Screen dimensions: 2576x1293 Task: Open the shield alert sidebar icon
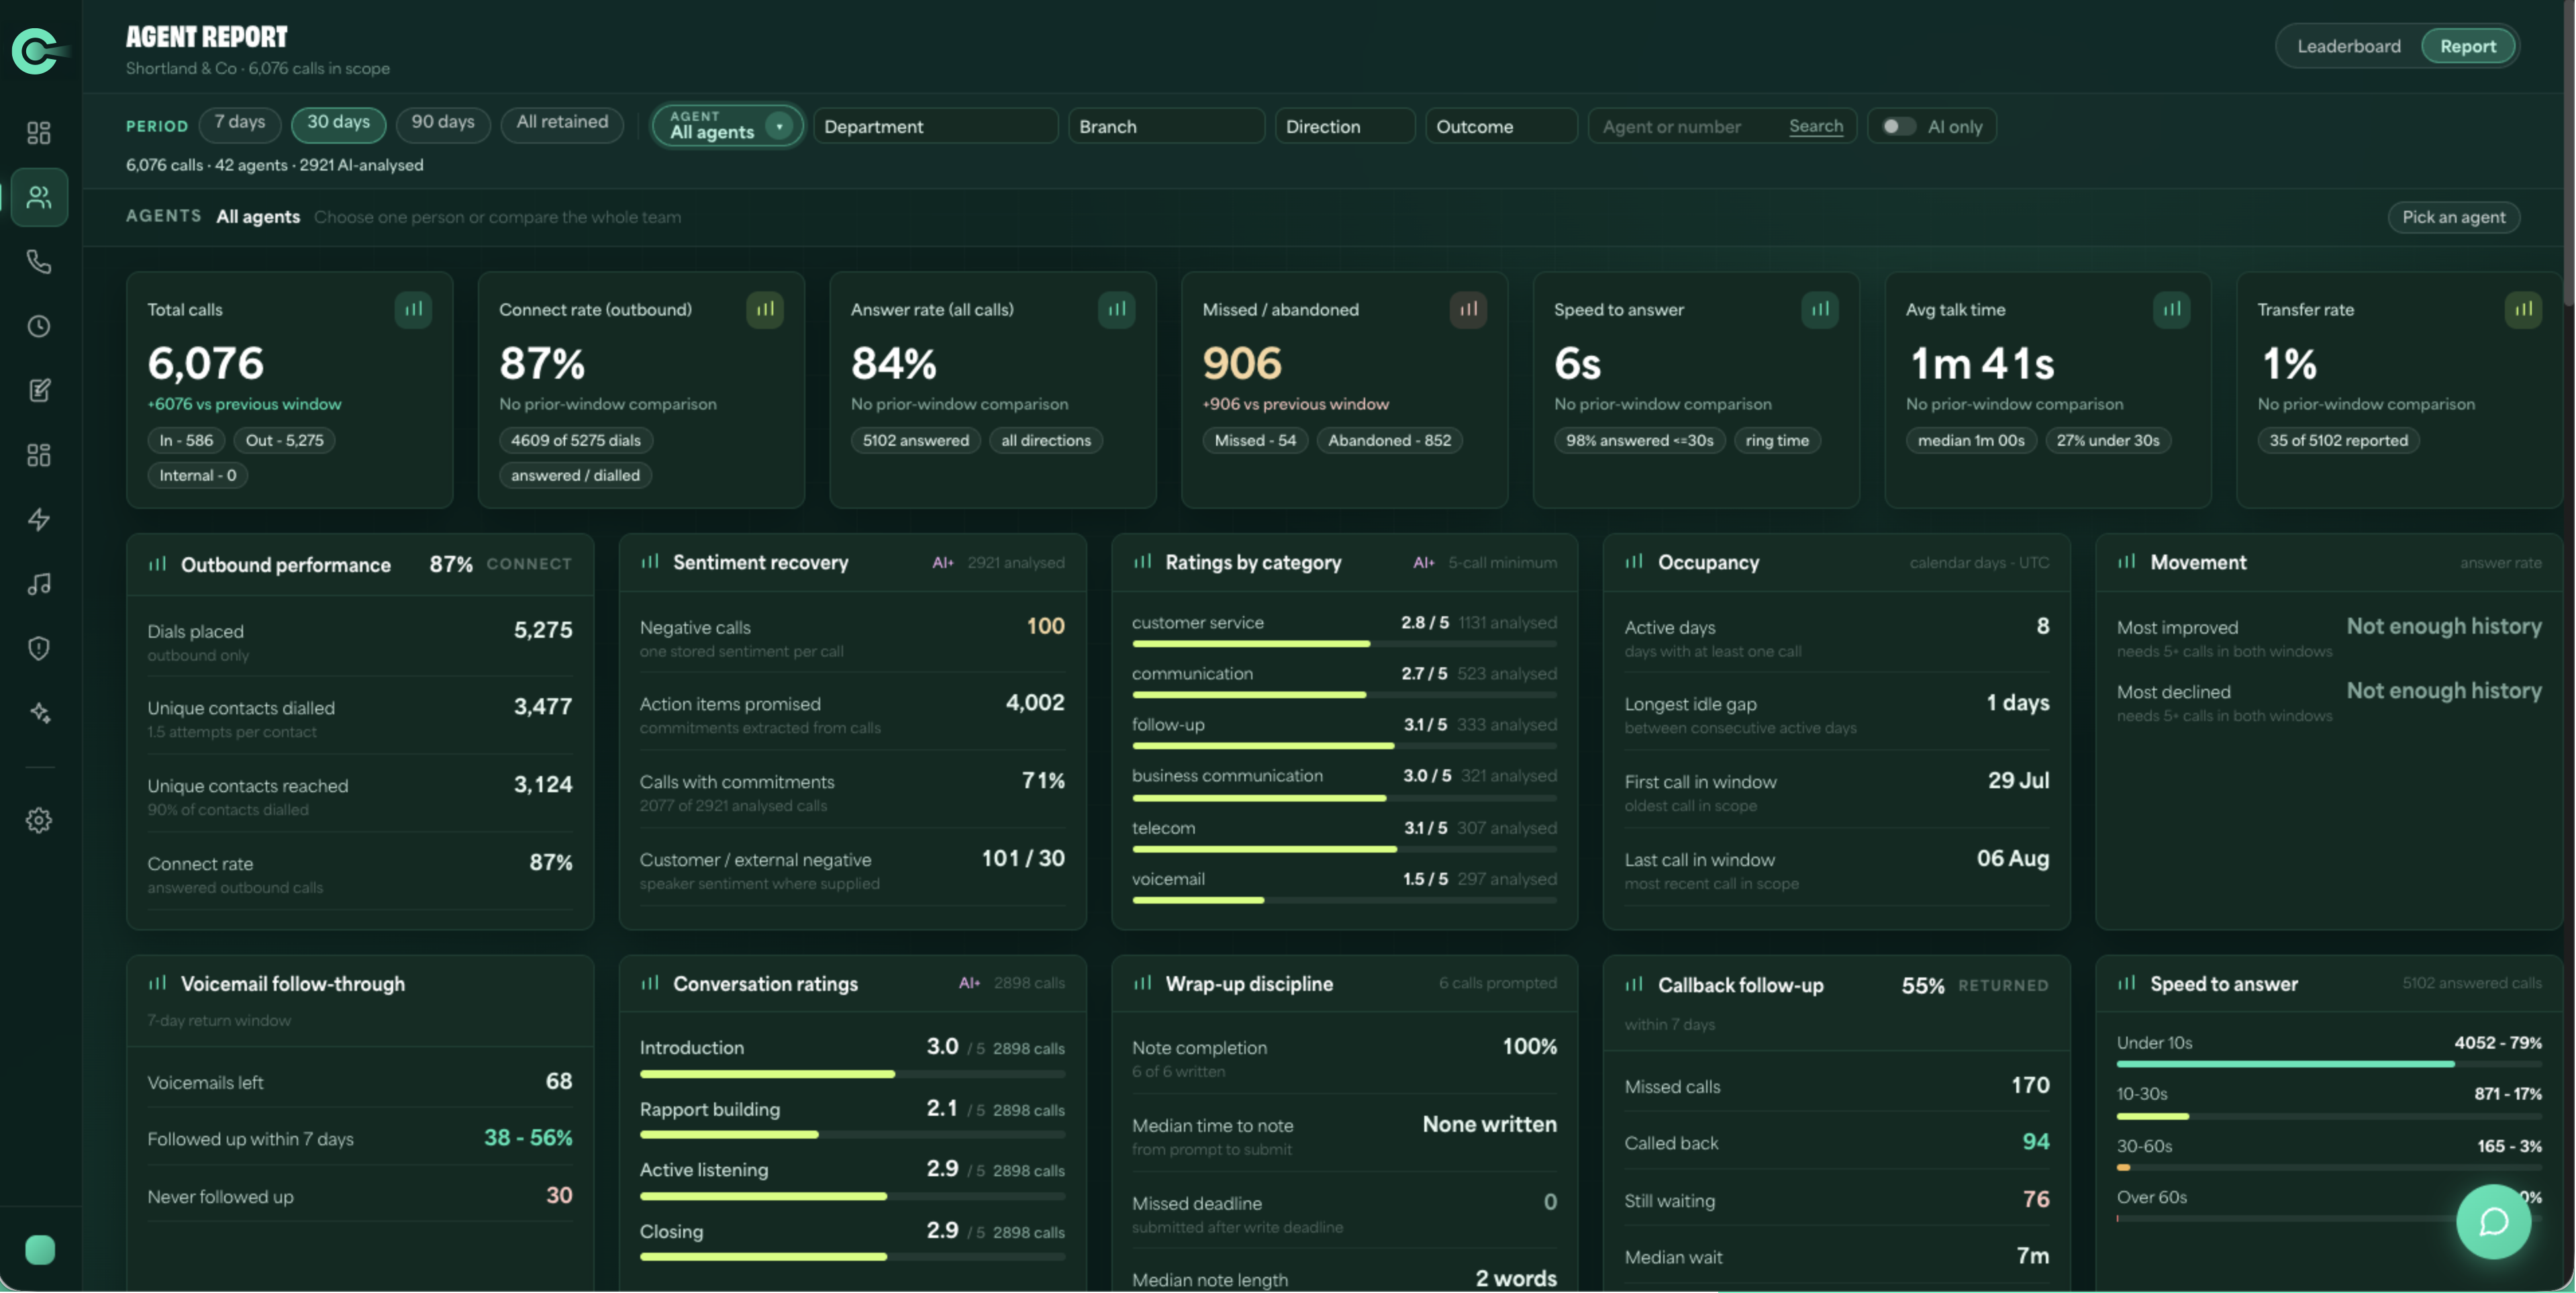tap(39, 648)
